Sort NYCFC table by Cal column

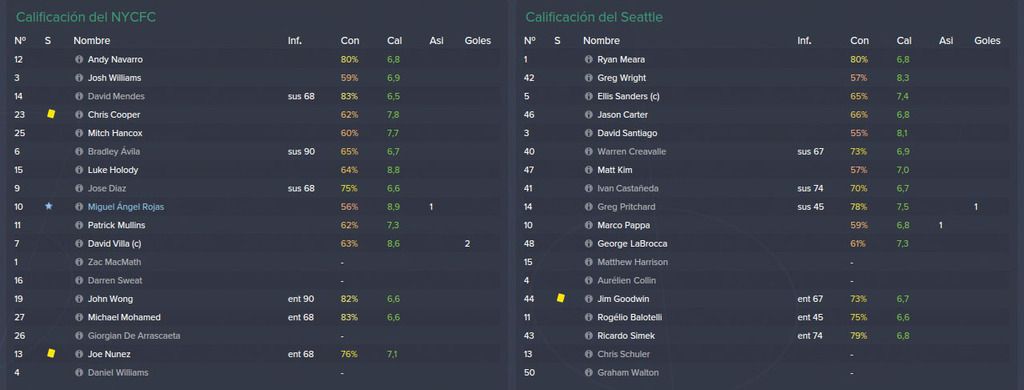[394, 41]
